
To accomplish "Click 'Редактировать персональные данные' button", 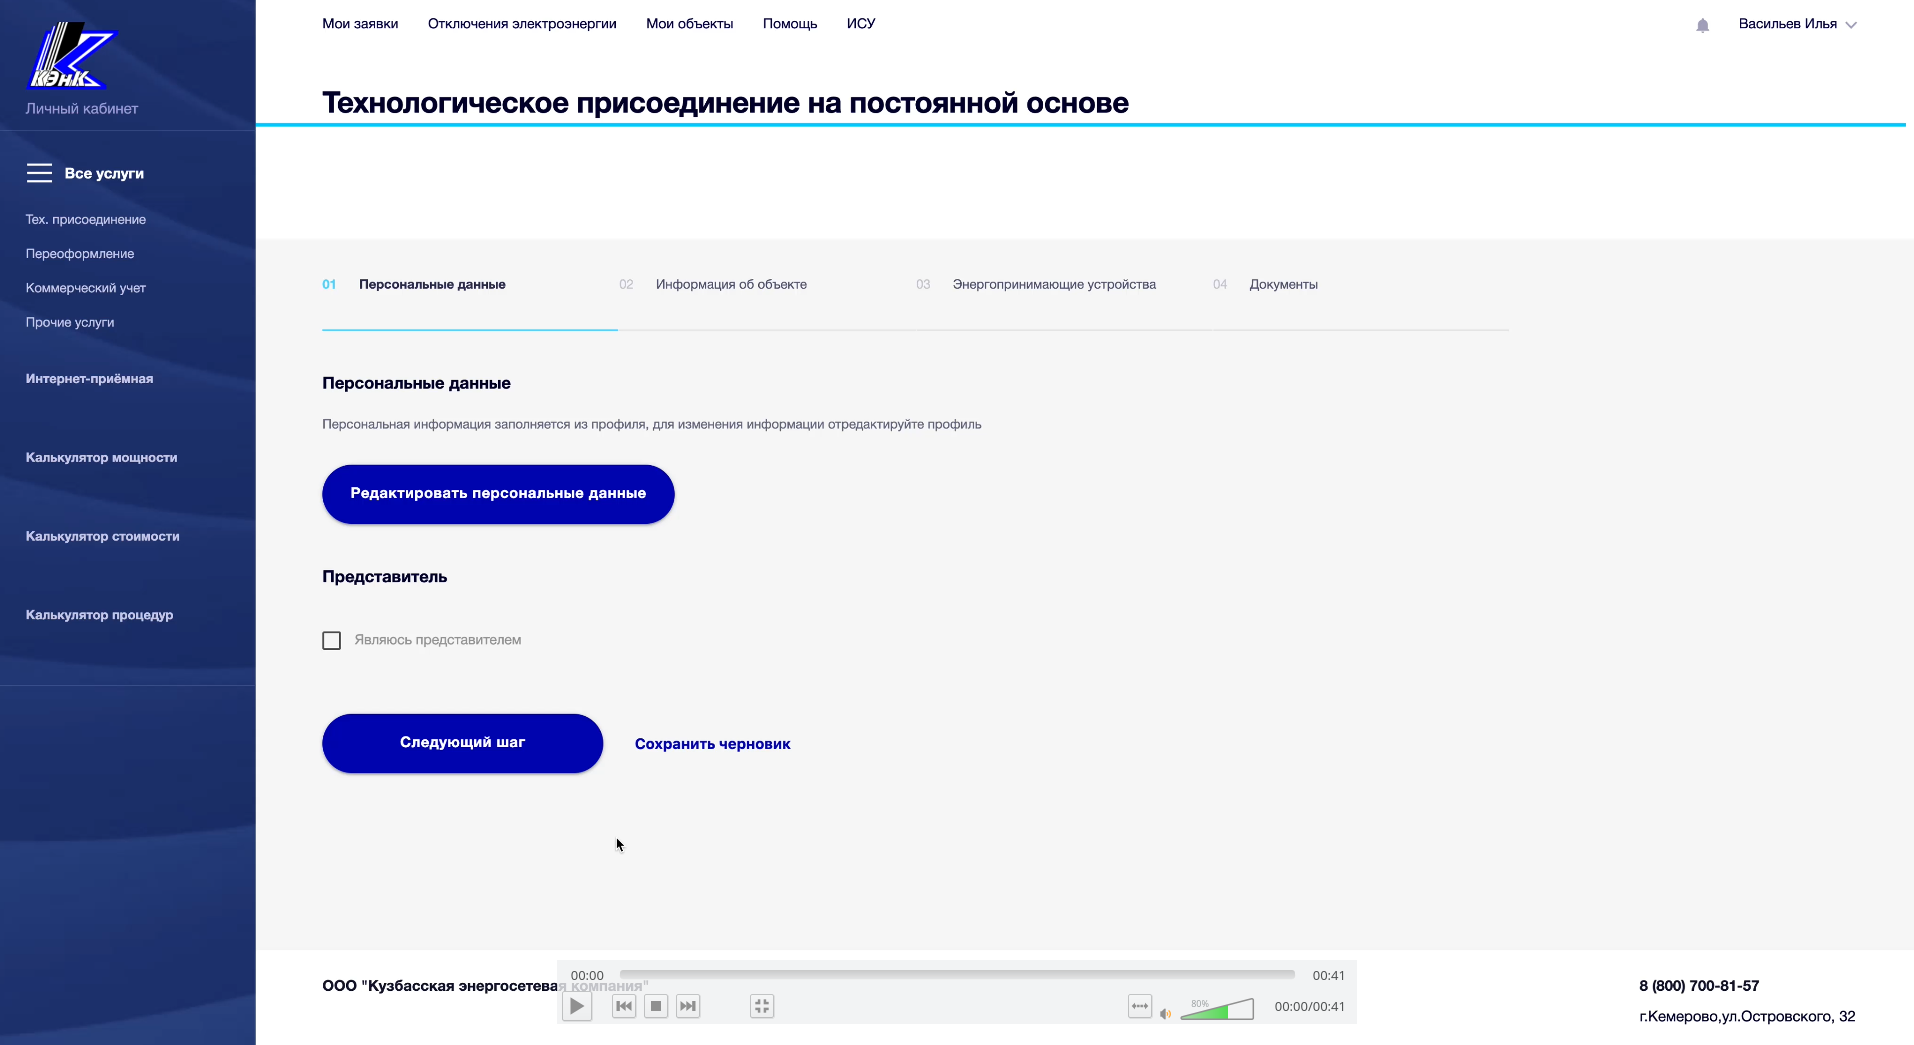I will click(498, 494).
